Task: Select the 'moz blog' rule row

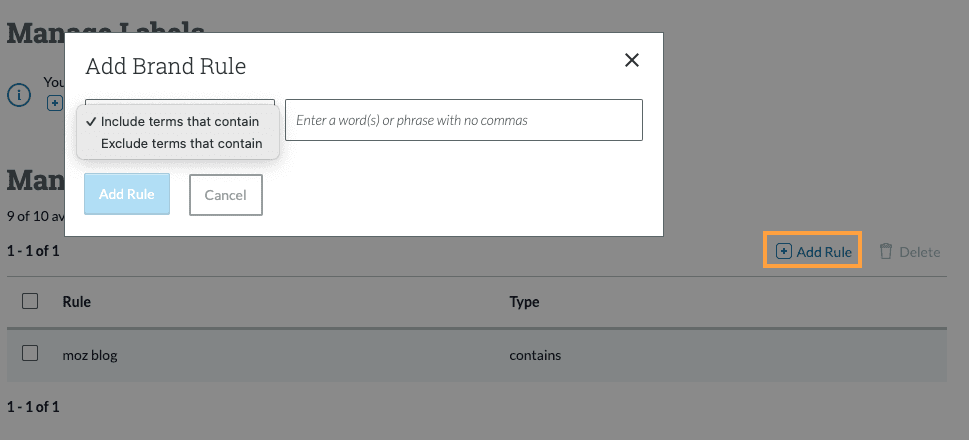Action: coord(90,355)
